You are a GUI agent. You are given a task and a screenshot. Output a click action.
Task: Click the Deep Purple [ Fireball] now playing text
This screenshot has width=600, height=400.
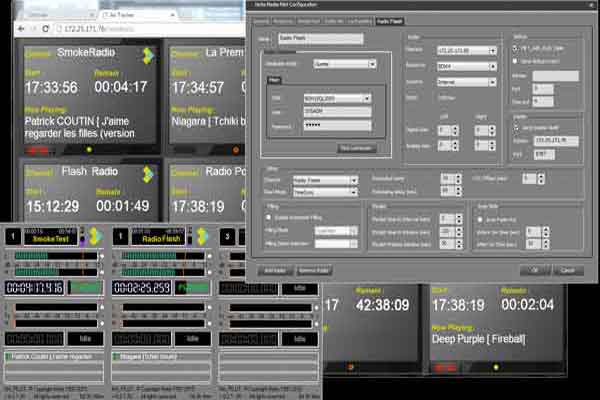[479, 339]
